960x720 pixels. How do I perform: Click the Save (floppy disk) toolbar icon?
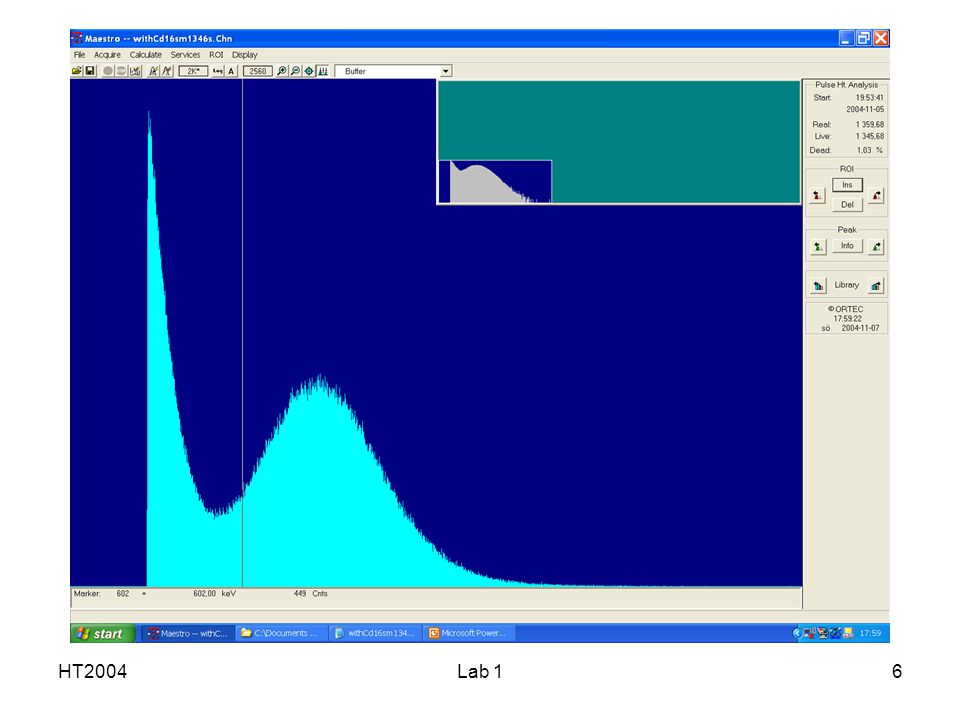(x=90, y=71)
